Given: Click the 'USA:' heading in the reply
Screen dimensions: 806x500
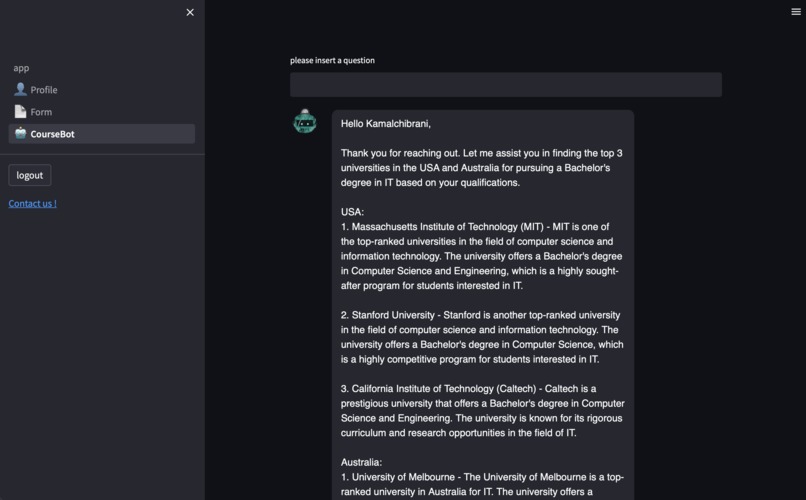Looking at the screenshot, I should pyautogui.click(x=352, y=212).
